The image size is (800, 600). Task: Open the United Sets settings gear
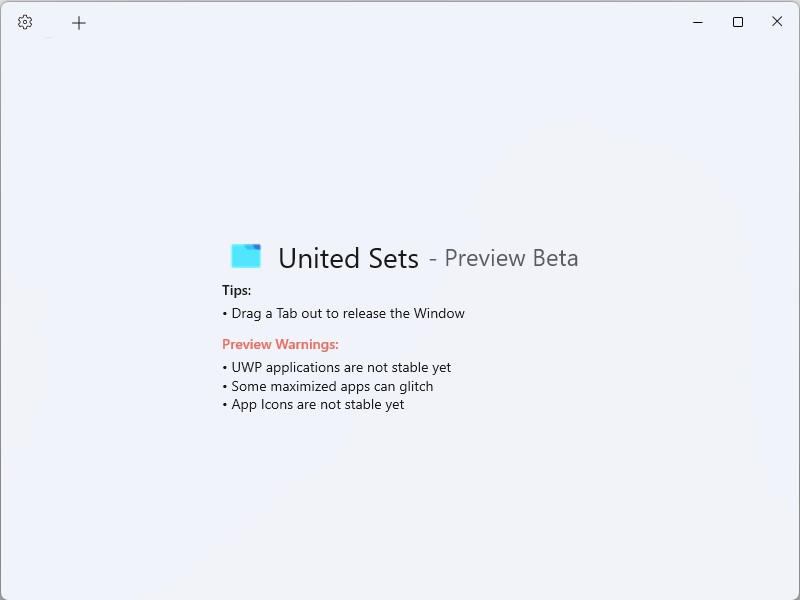[x=25, y=22]
